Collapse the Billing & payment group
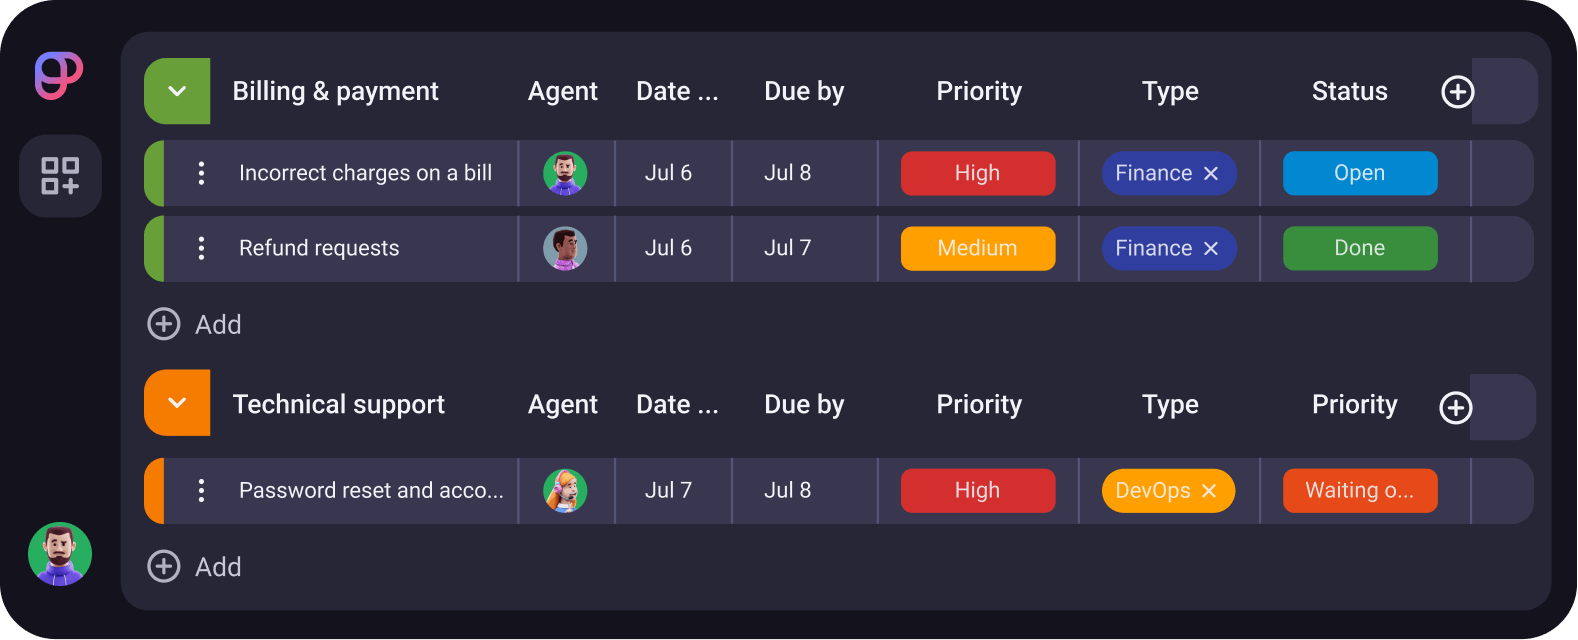 177,91
